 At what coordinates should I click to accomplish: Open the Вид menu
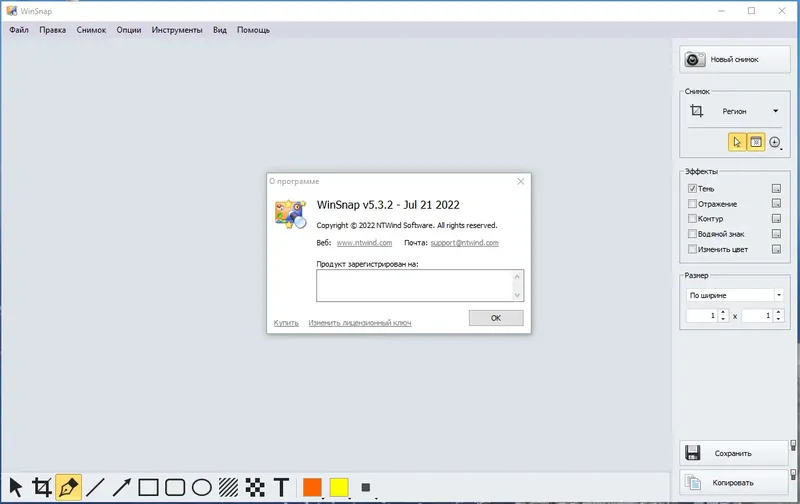click(x=220, y=30)
